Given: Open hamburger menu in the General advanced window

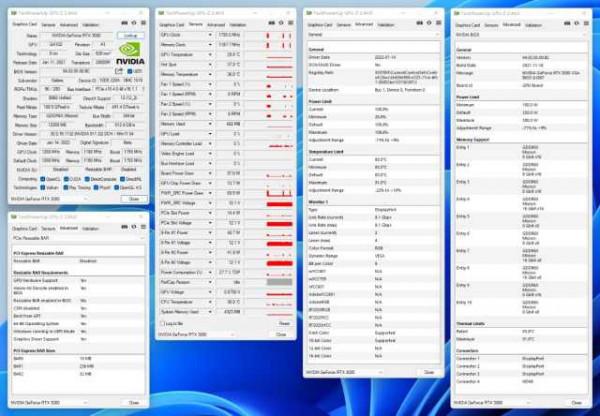Looking at the screenshot, I should tap(439, 23).
